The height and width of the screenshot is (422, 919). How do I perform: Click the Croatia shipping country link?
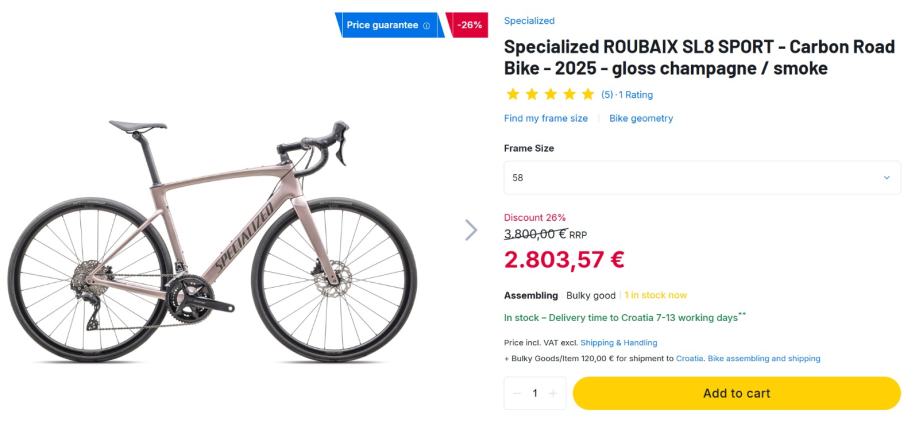pyautogui.click(x=689, y=358)
